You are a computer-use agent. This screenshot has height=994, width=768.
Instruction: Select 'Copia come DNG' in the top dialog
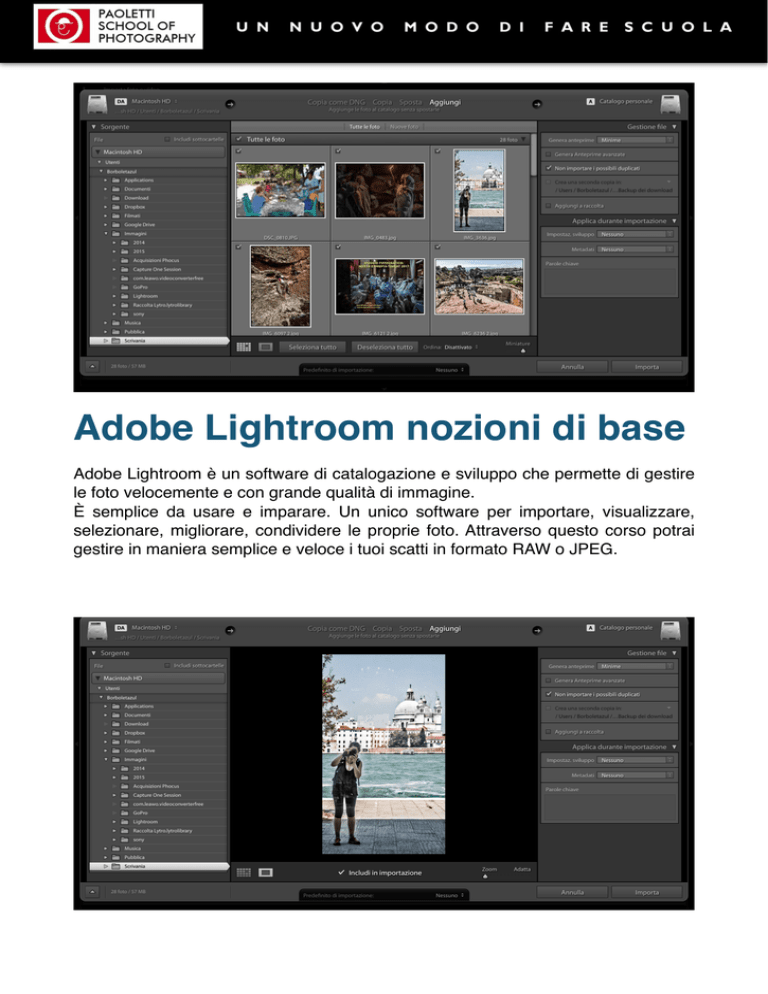pos(336,102)
